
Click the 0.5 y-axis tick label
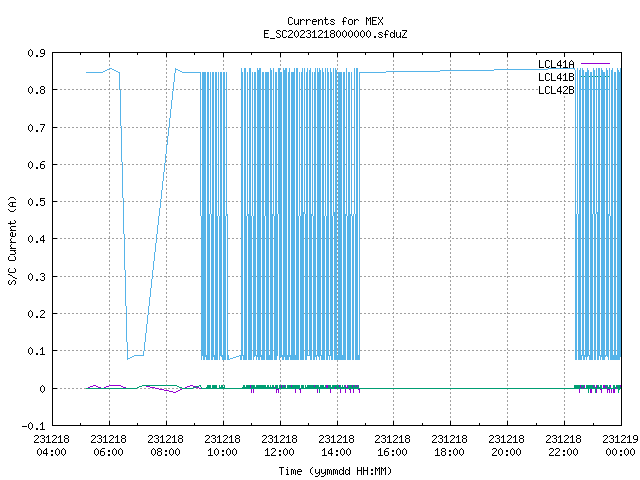click(36, 202)
